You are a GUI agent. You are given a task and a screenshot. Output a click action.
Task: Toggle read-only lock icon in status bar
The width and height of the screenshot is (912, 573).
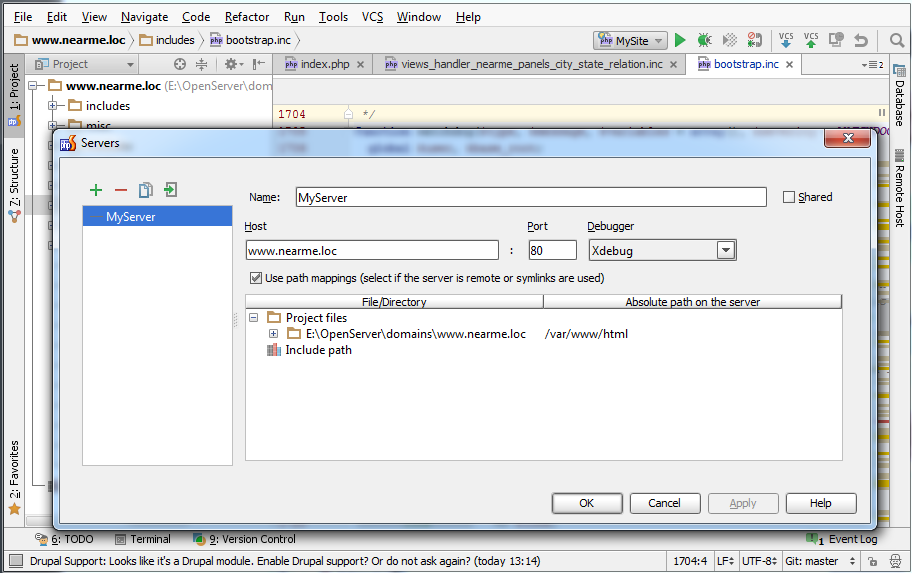pos(872,561)
